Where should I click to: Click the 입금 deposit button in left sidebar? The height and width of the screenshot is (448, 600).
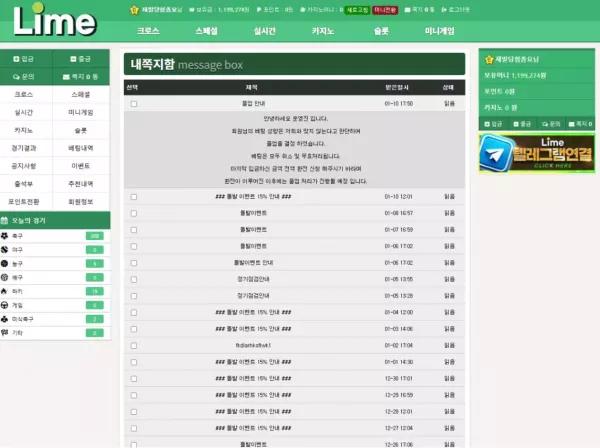click(26, 59)
